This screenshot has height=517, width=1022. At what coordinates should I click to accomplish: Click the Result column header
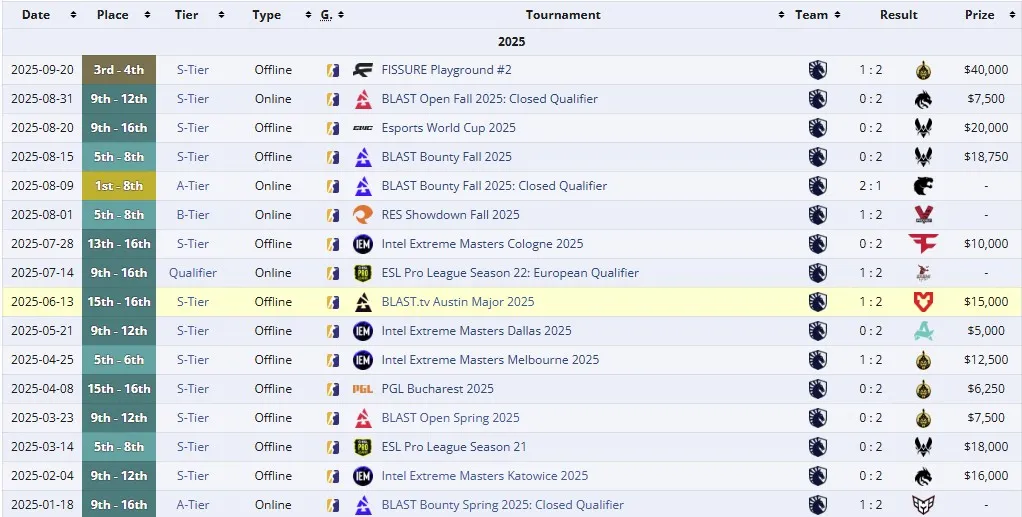coord(898,15)
